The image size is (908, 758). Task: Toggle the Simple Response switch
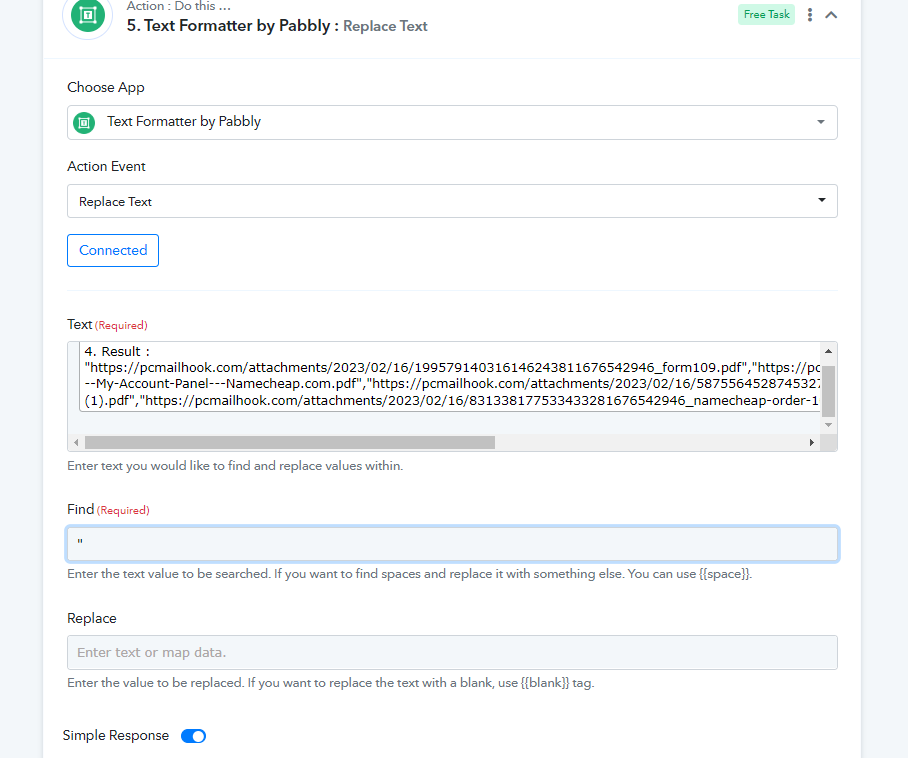(x=193, y=736)
